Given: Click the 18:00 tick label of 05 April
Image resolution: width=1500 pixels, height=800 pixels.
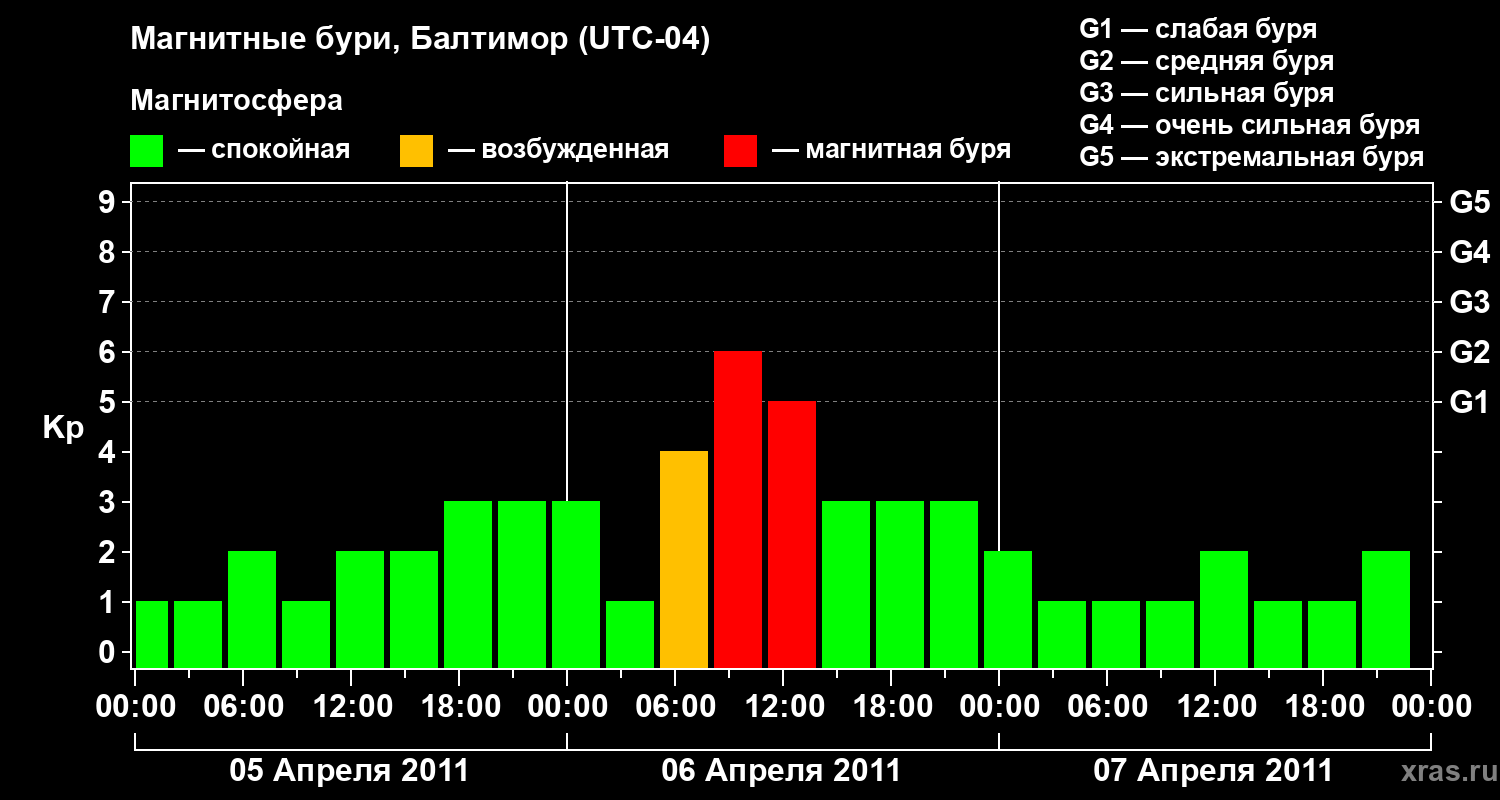Looking at the screenshot, I should tap(459, 707).
